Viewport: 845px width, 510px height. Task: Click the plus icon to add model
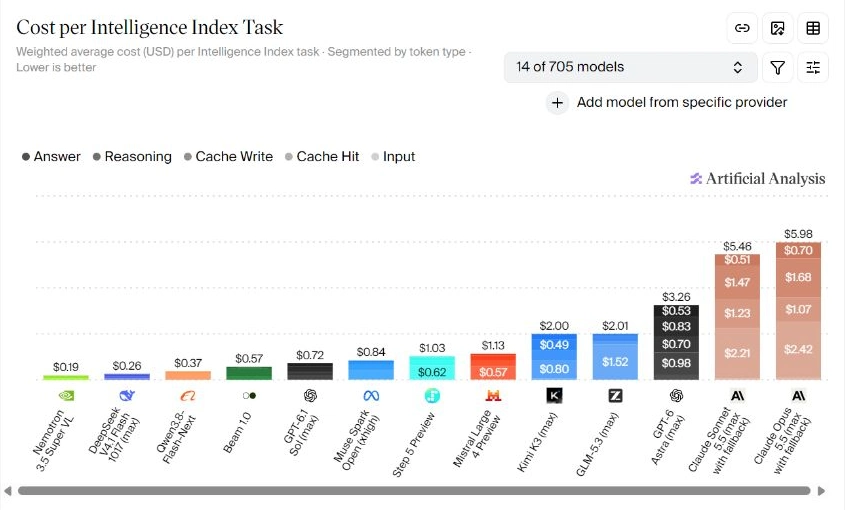[x=557, y=102]
